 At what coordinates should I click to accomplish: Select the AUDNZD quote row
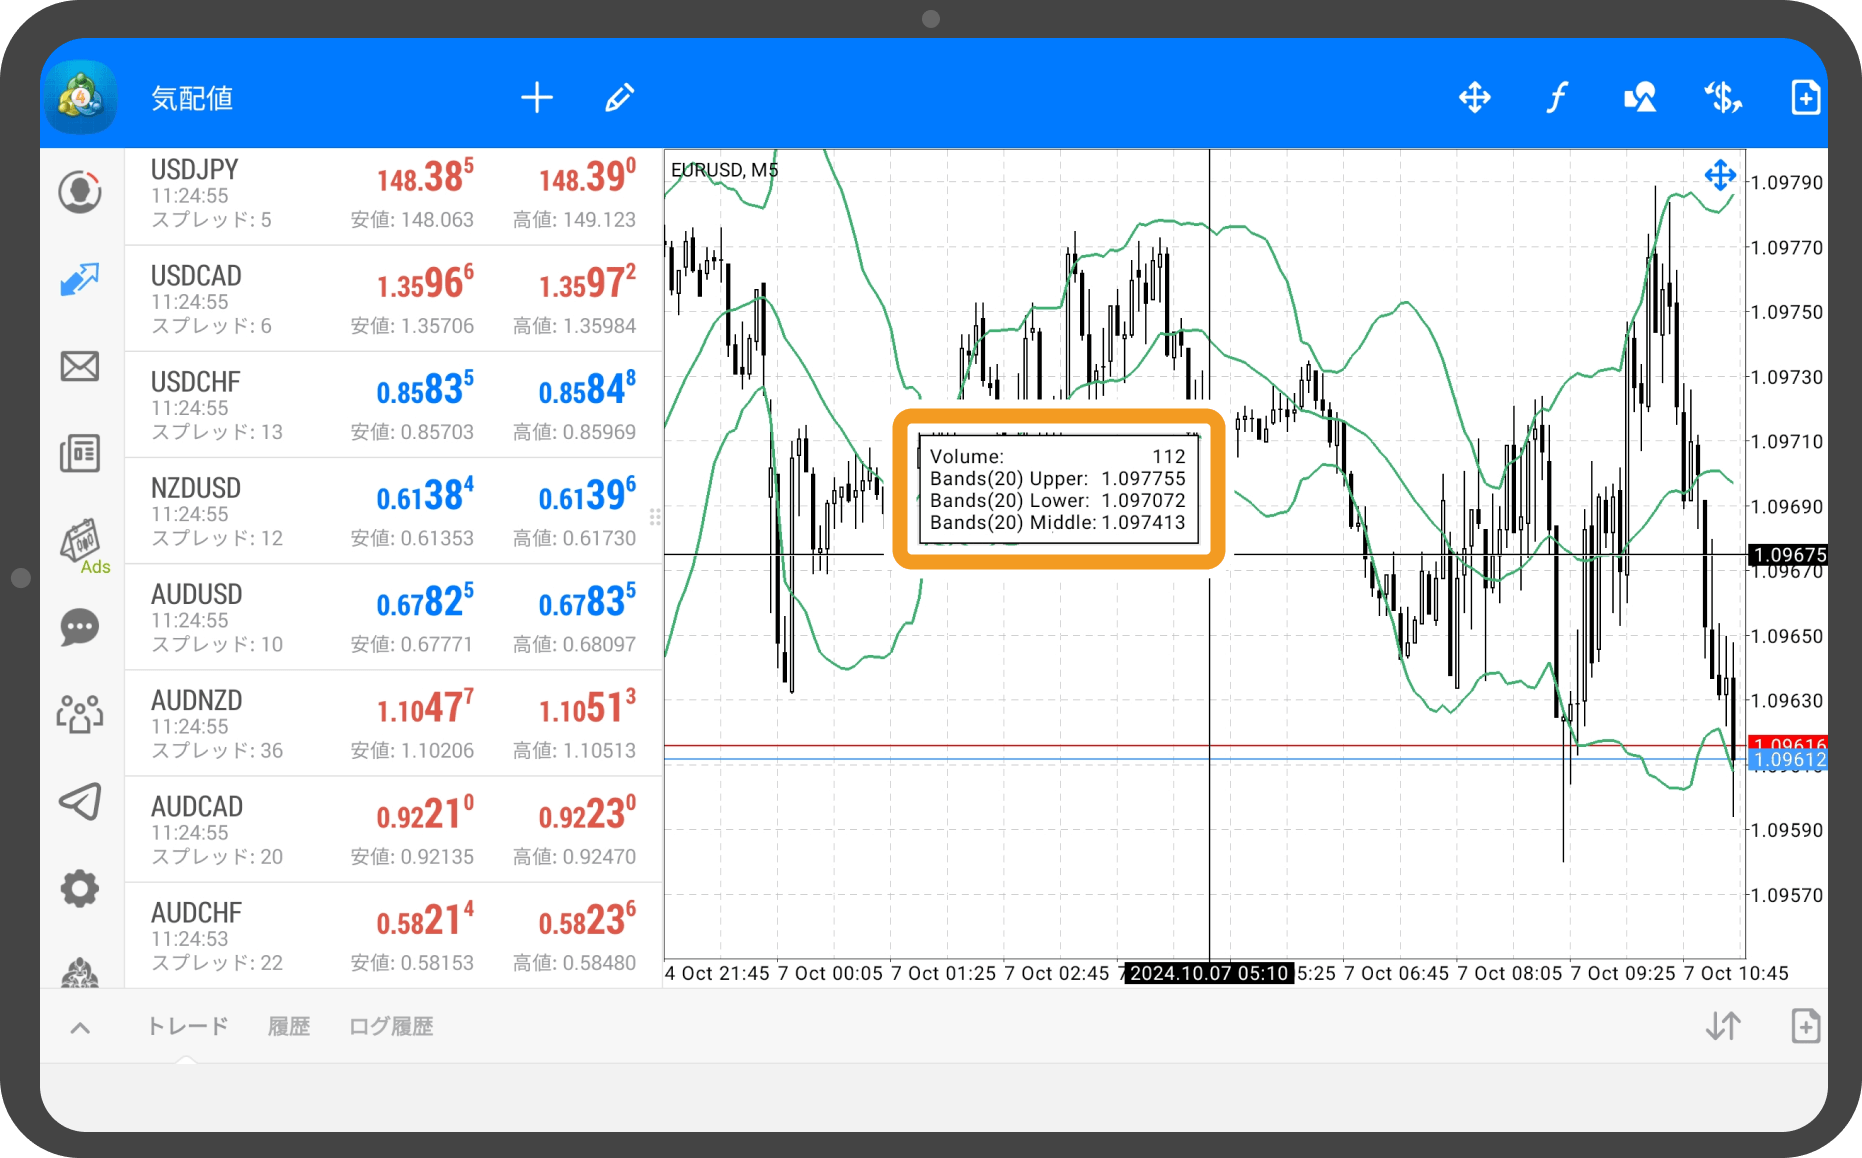coord(393,723)
